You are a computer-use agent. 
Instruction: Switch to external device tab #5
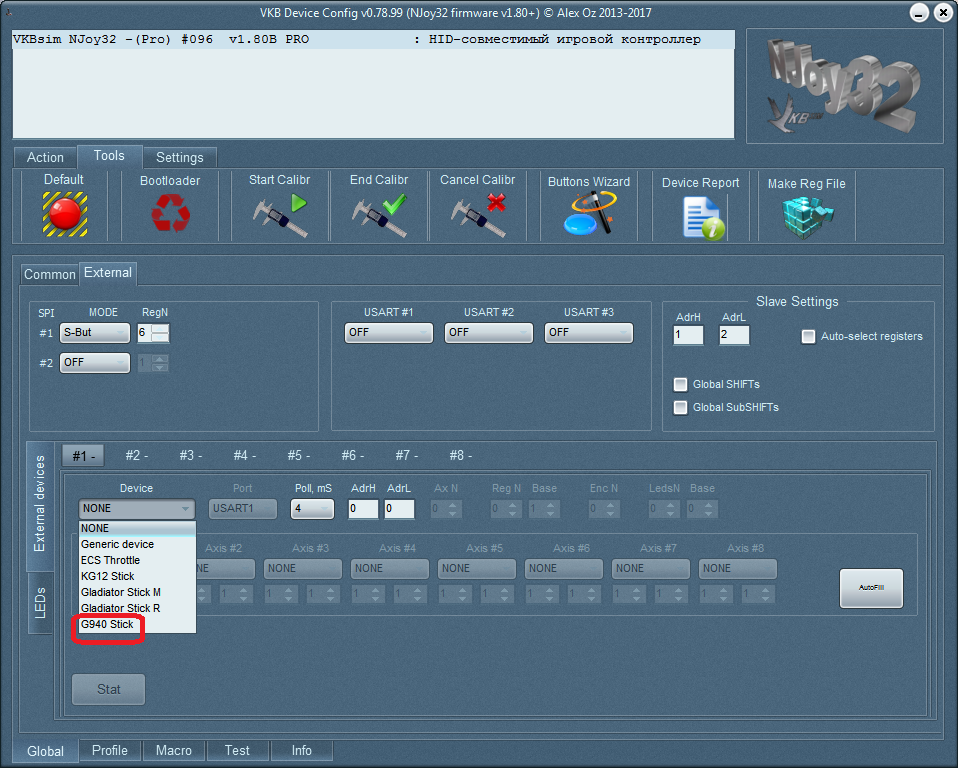pyautogui.click(x=299, y=456)
